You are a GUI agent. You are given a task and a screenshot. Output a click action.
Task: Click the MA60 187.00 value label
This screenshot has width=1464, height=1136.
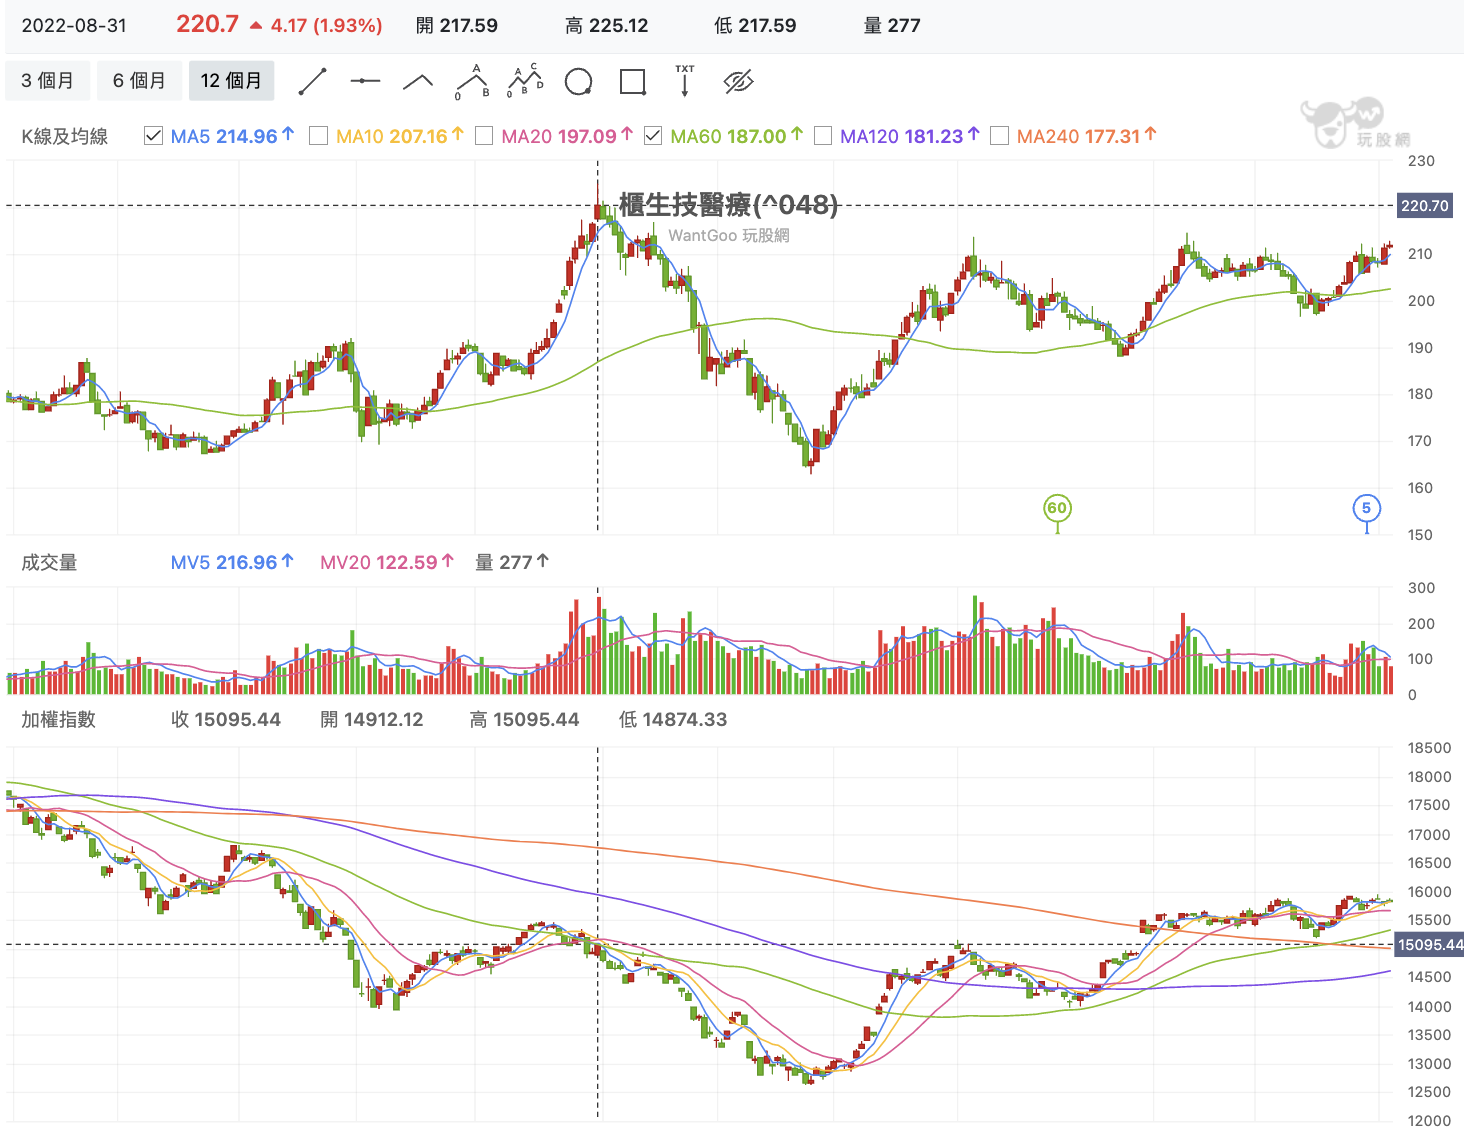click(737, 136)
